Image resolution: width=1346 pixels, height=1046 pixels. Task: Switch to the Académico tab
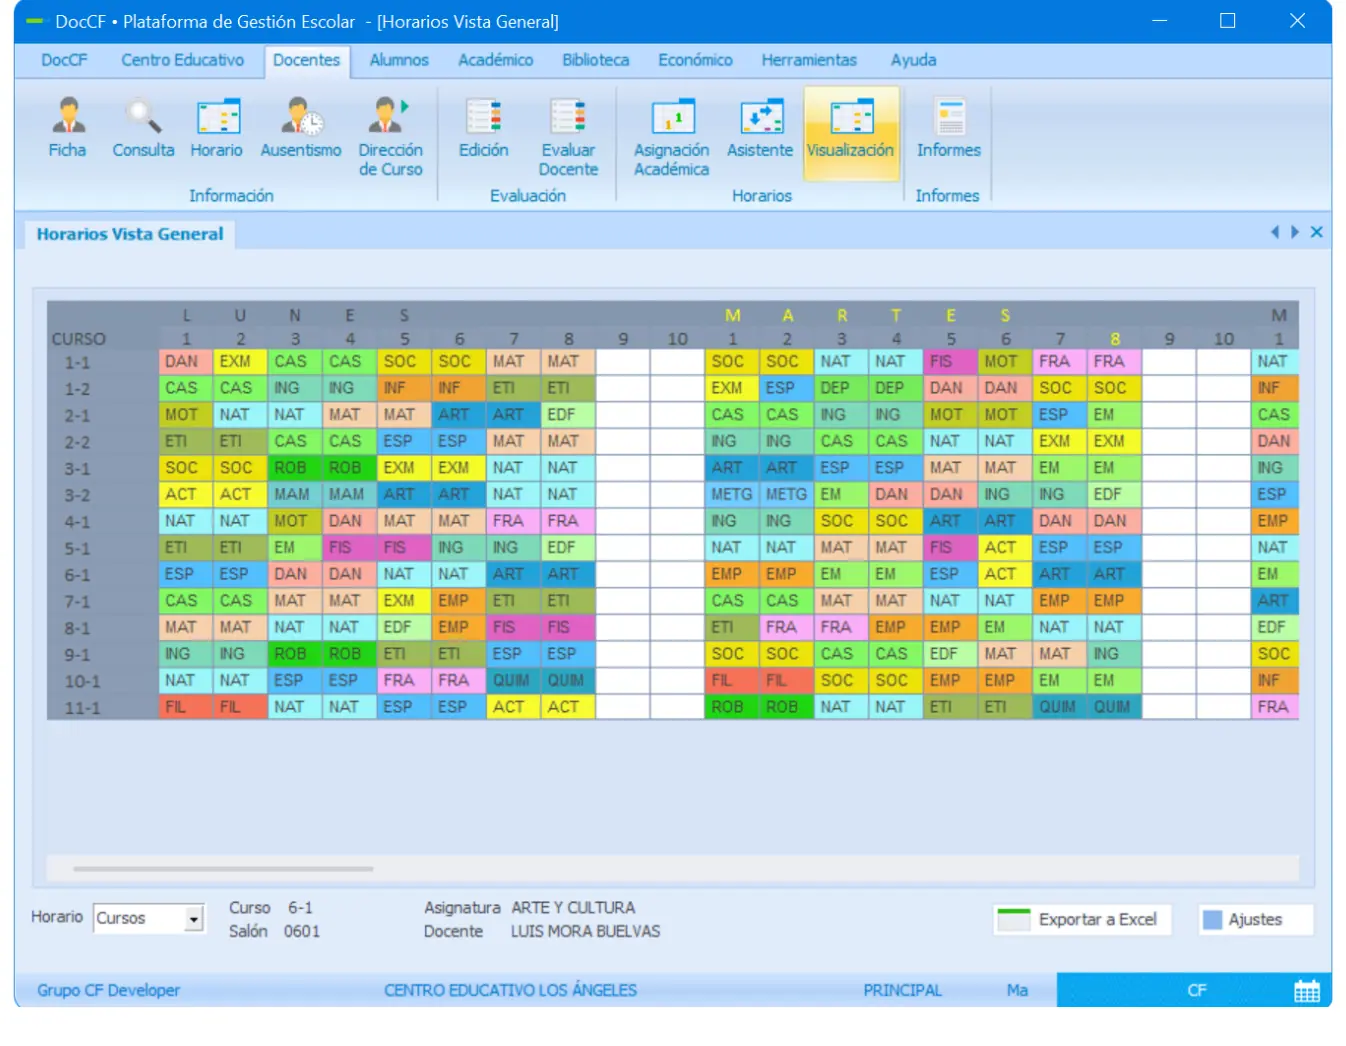496,60
